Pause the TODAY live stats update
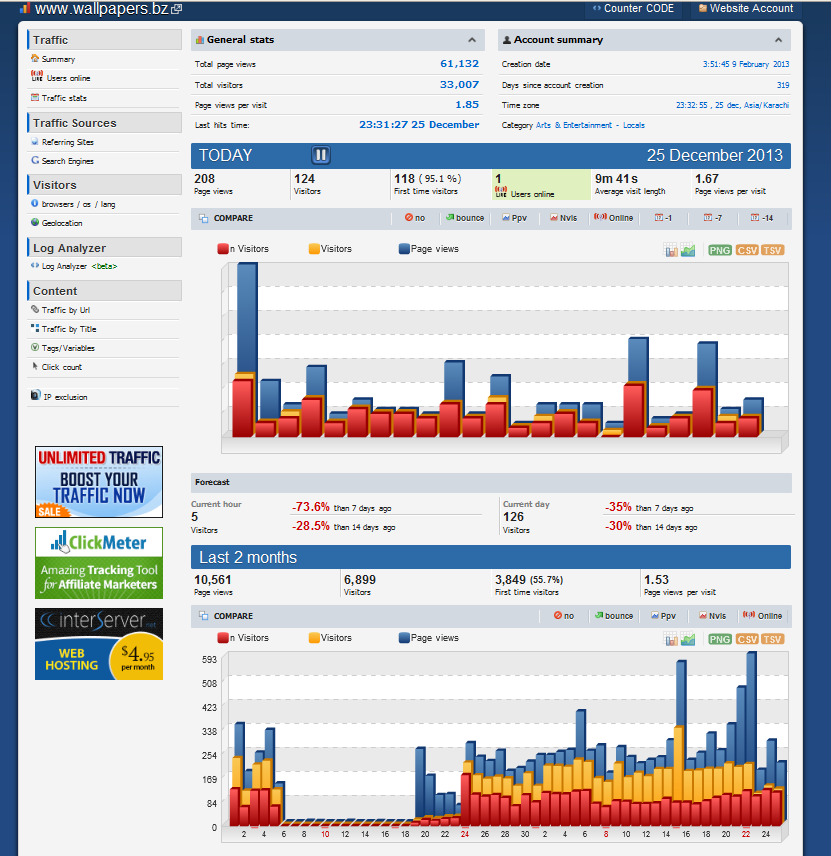The width and height of the screenshot is (831, 856). pos(320,155)
